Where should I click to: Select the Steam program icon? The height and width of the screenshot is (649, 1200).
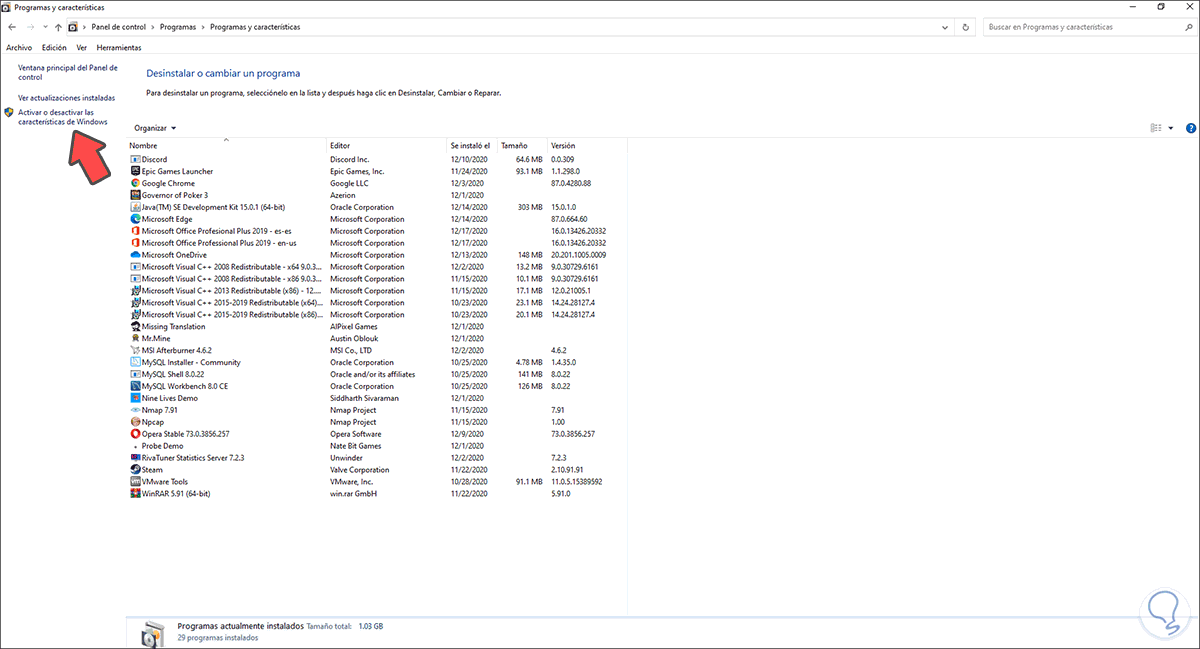[x=135, y=470]
